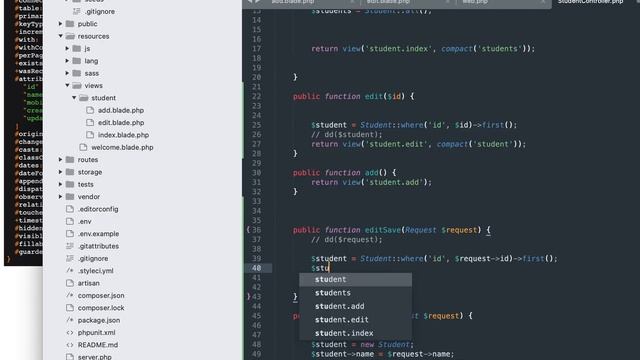Click the file icon beside composer.lock
Viewport: 640px width, 360px height.
[x=70, y=308]
